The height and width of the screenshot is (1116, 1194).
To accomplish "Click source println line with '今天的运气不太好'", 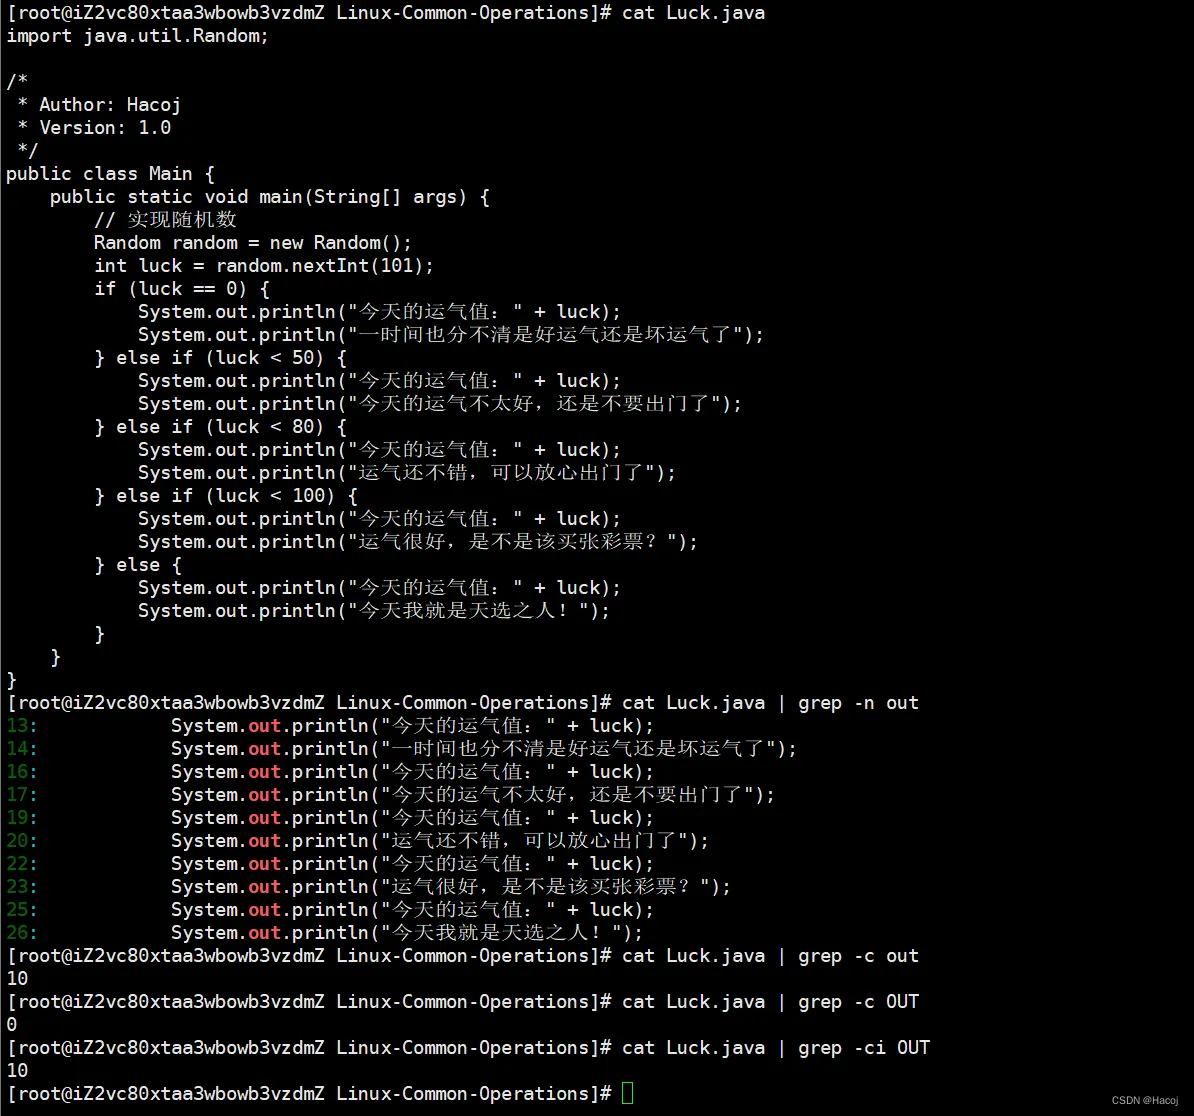I will [439, 404].
